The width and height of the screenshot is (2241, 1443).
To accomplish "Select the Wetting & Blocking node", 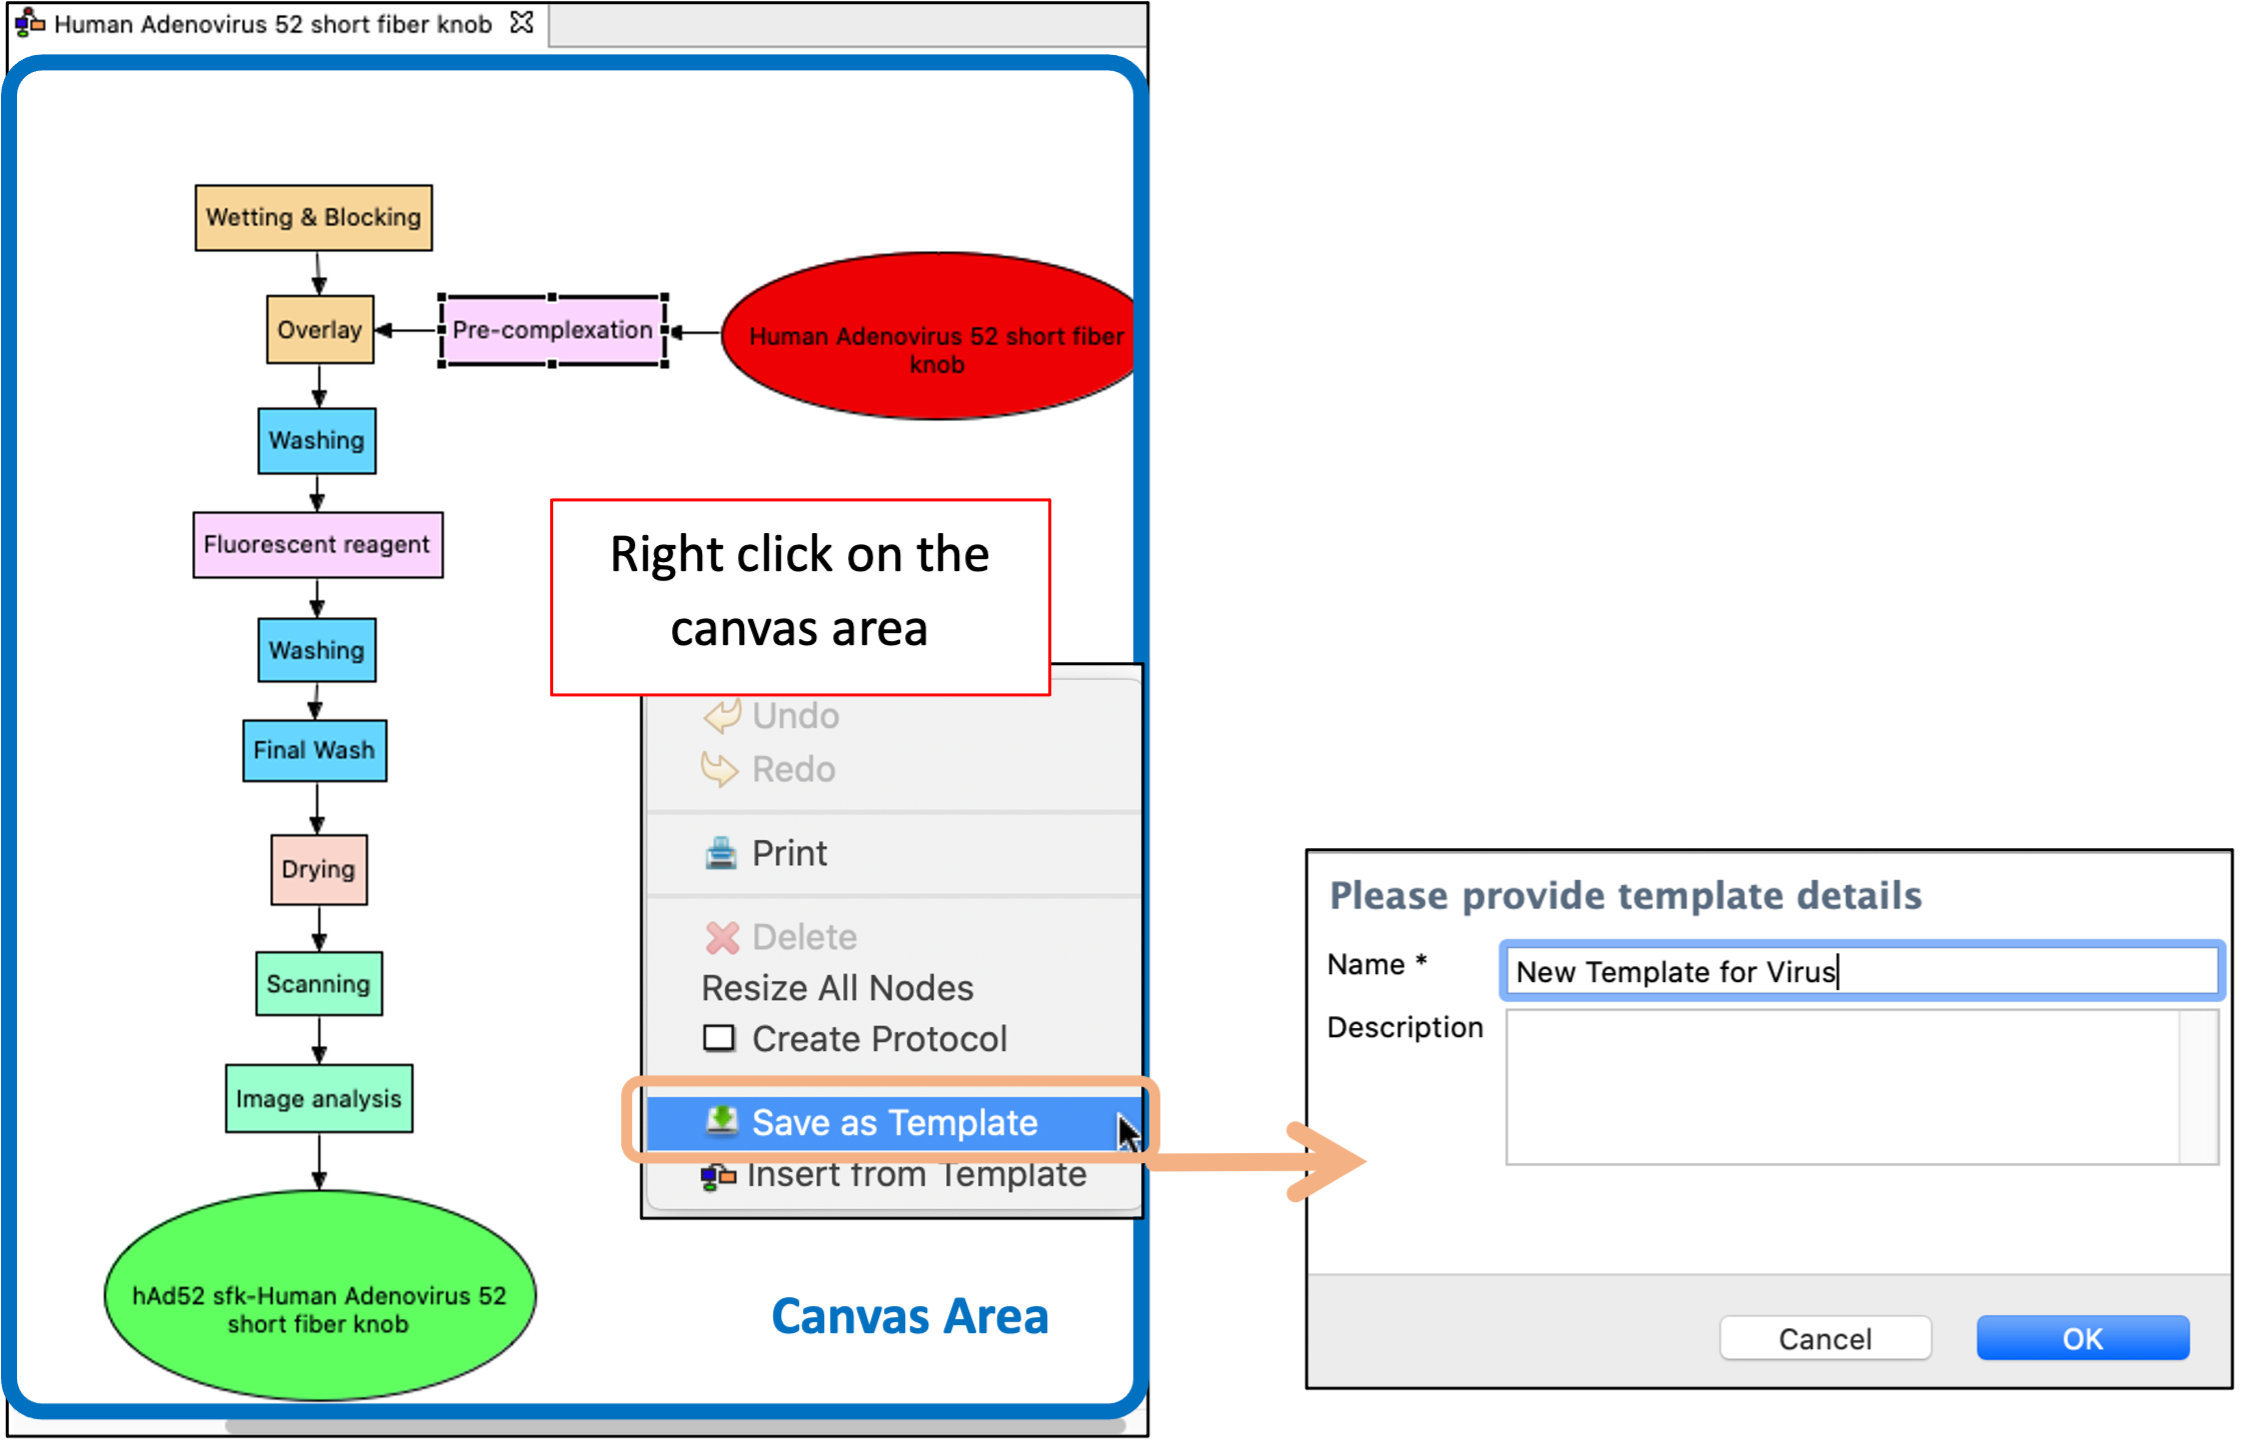I will (313, 217).
